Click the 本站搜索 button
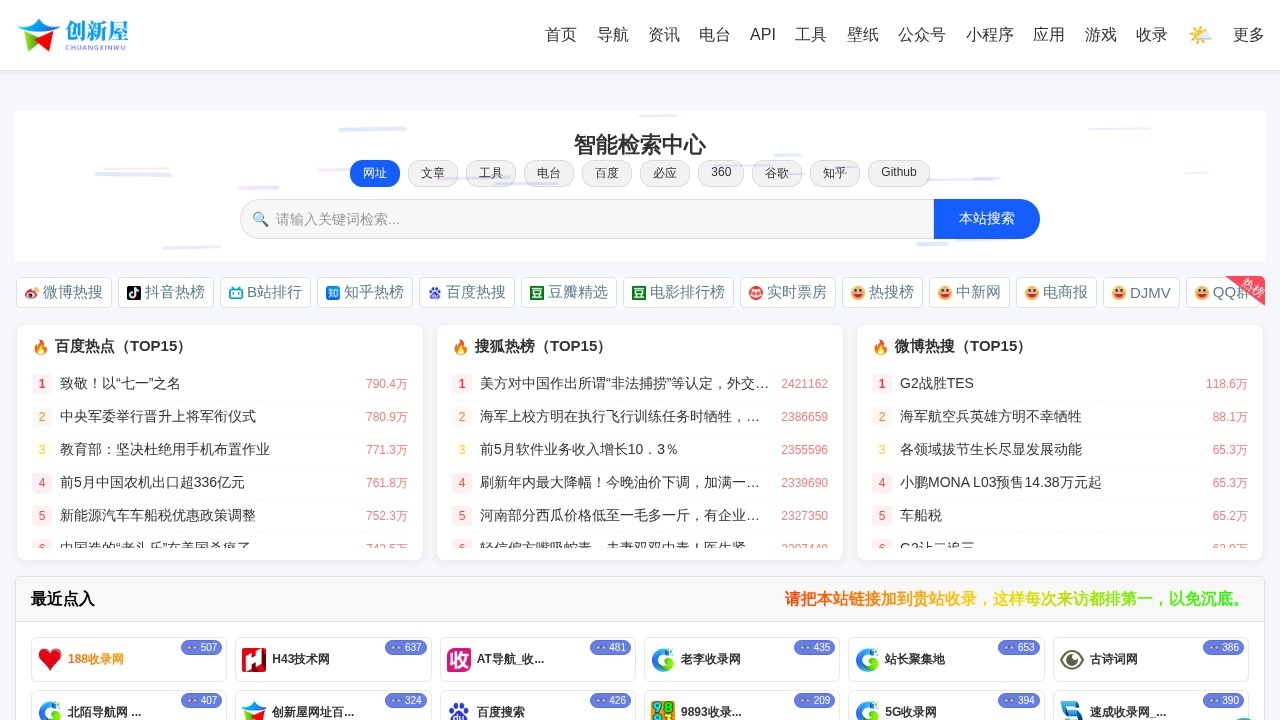 987,219
